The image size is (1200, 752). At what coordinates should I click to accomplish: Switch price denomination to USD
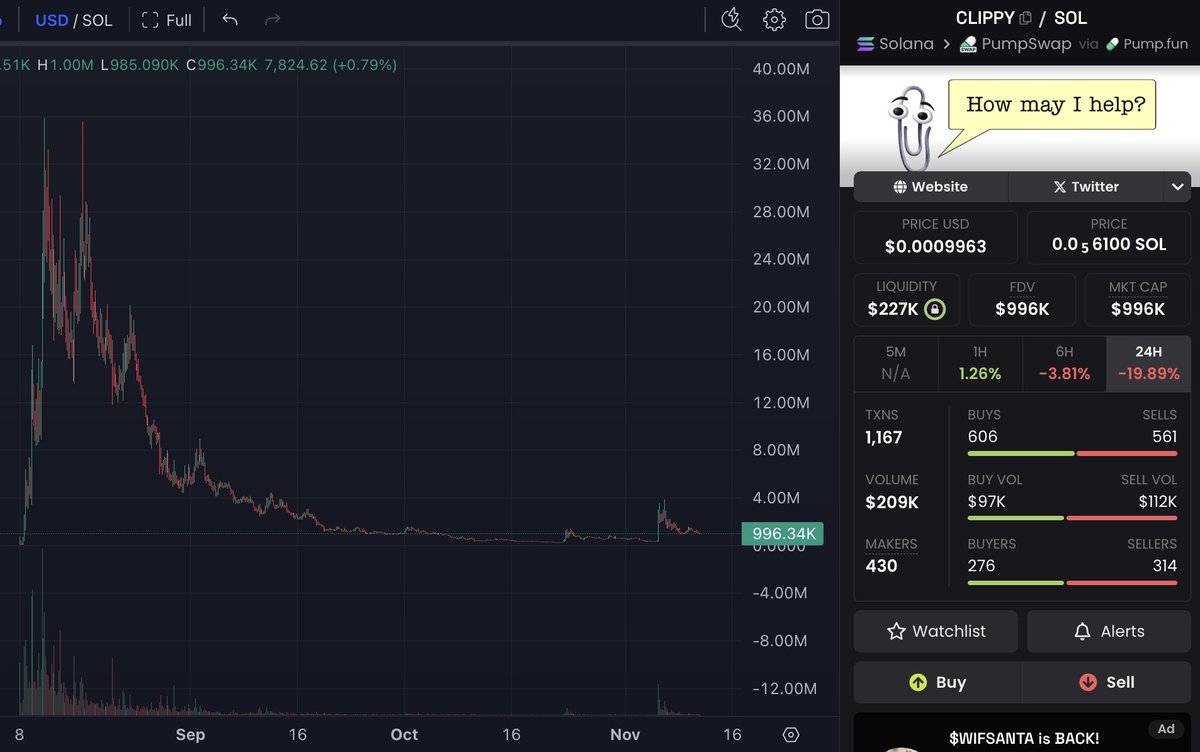tap(51, 20)
